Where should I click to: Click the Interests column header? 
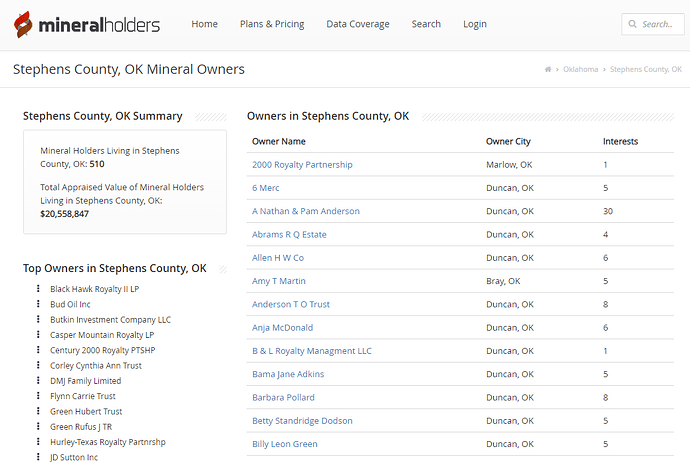620,141
